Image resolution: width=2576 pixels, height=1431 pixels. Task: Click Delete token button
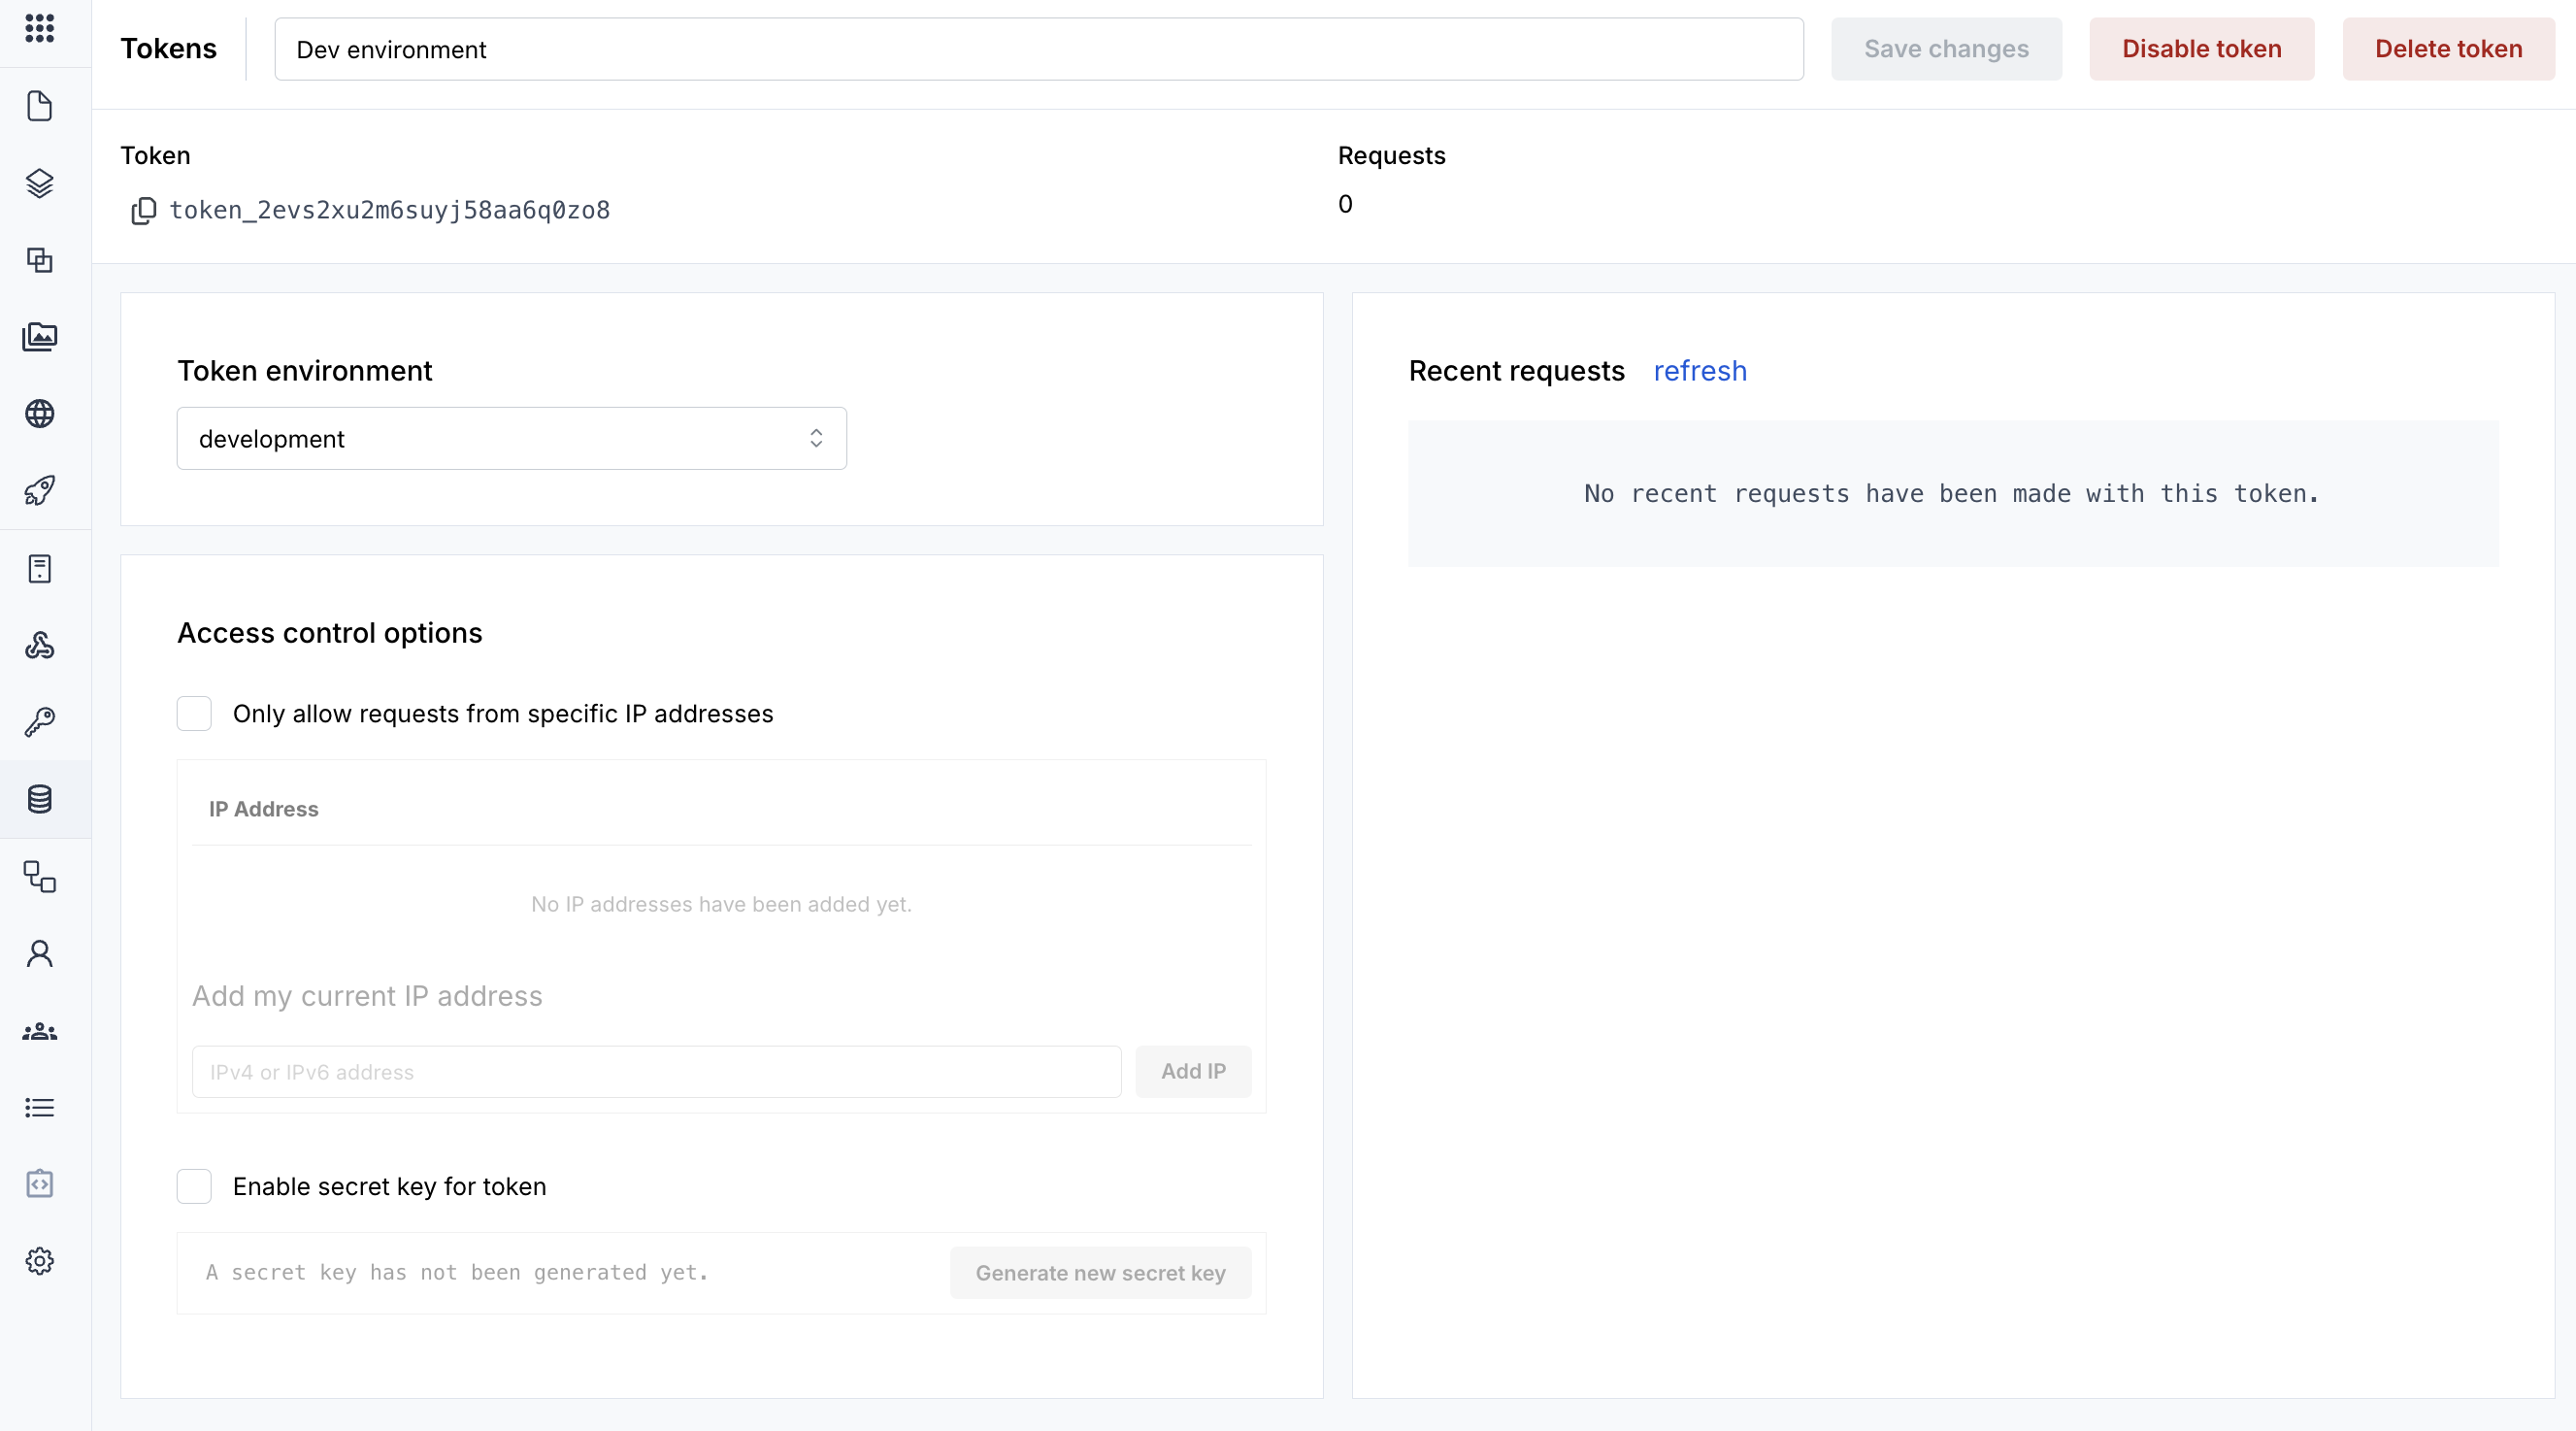tap(2448, 49)
